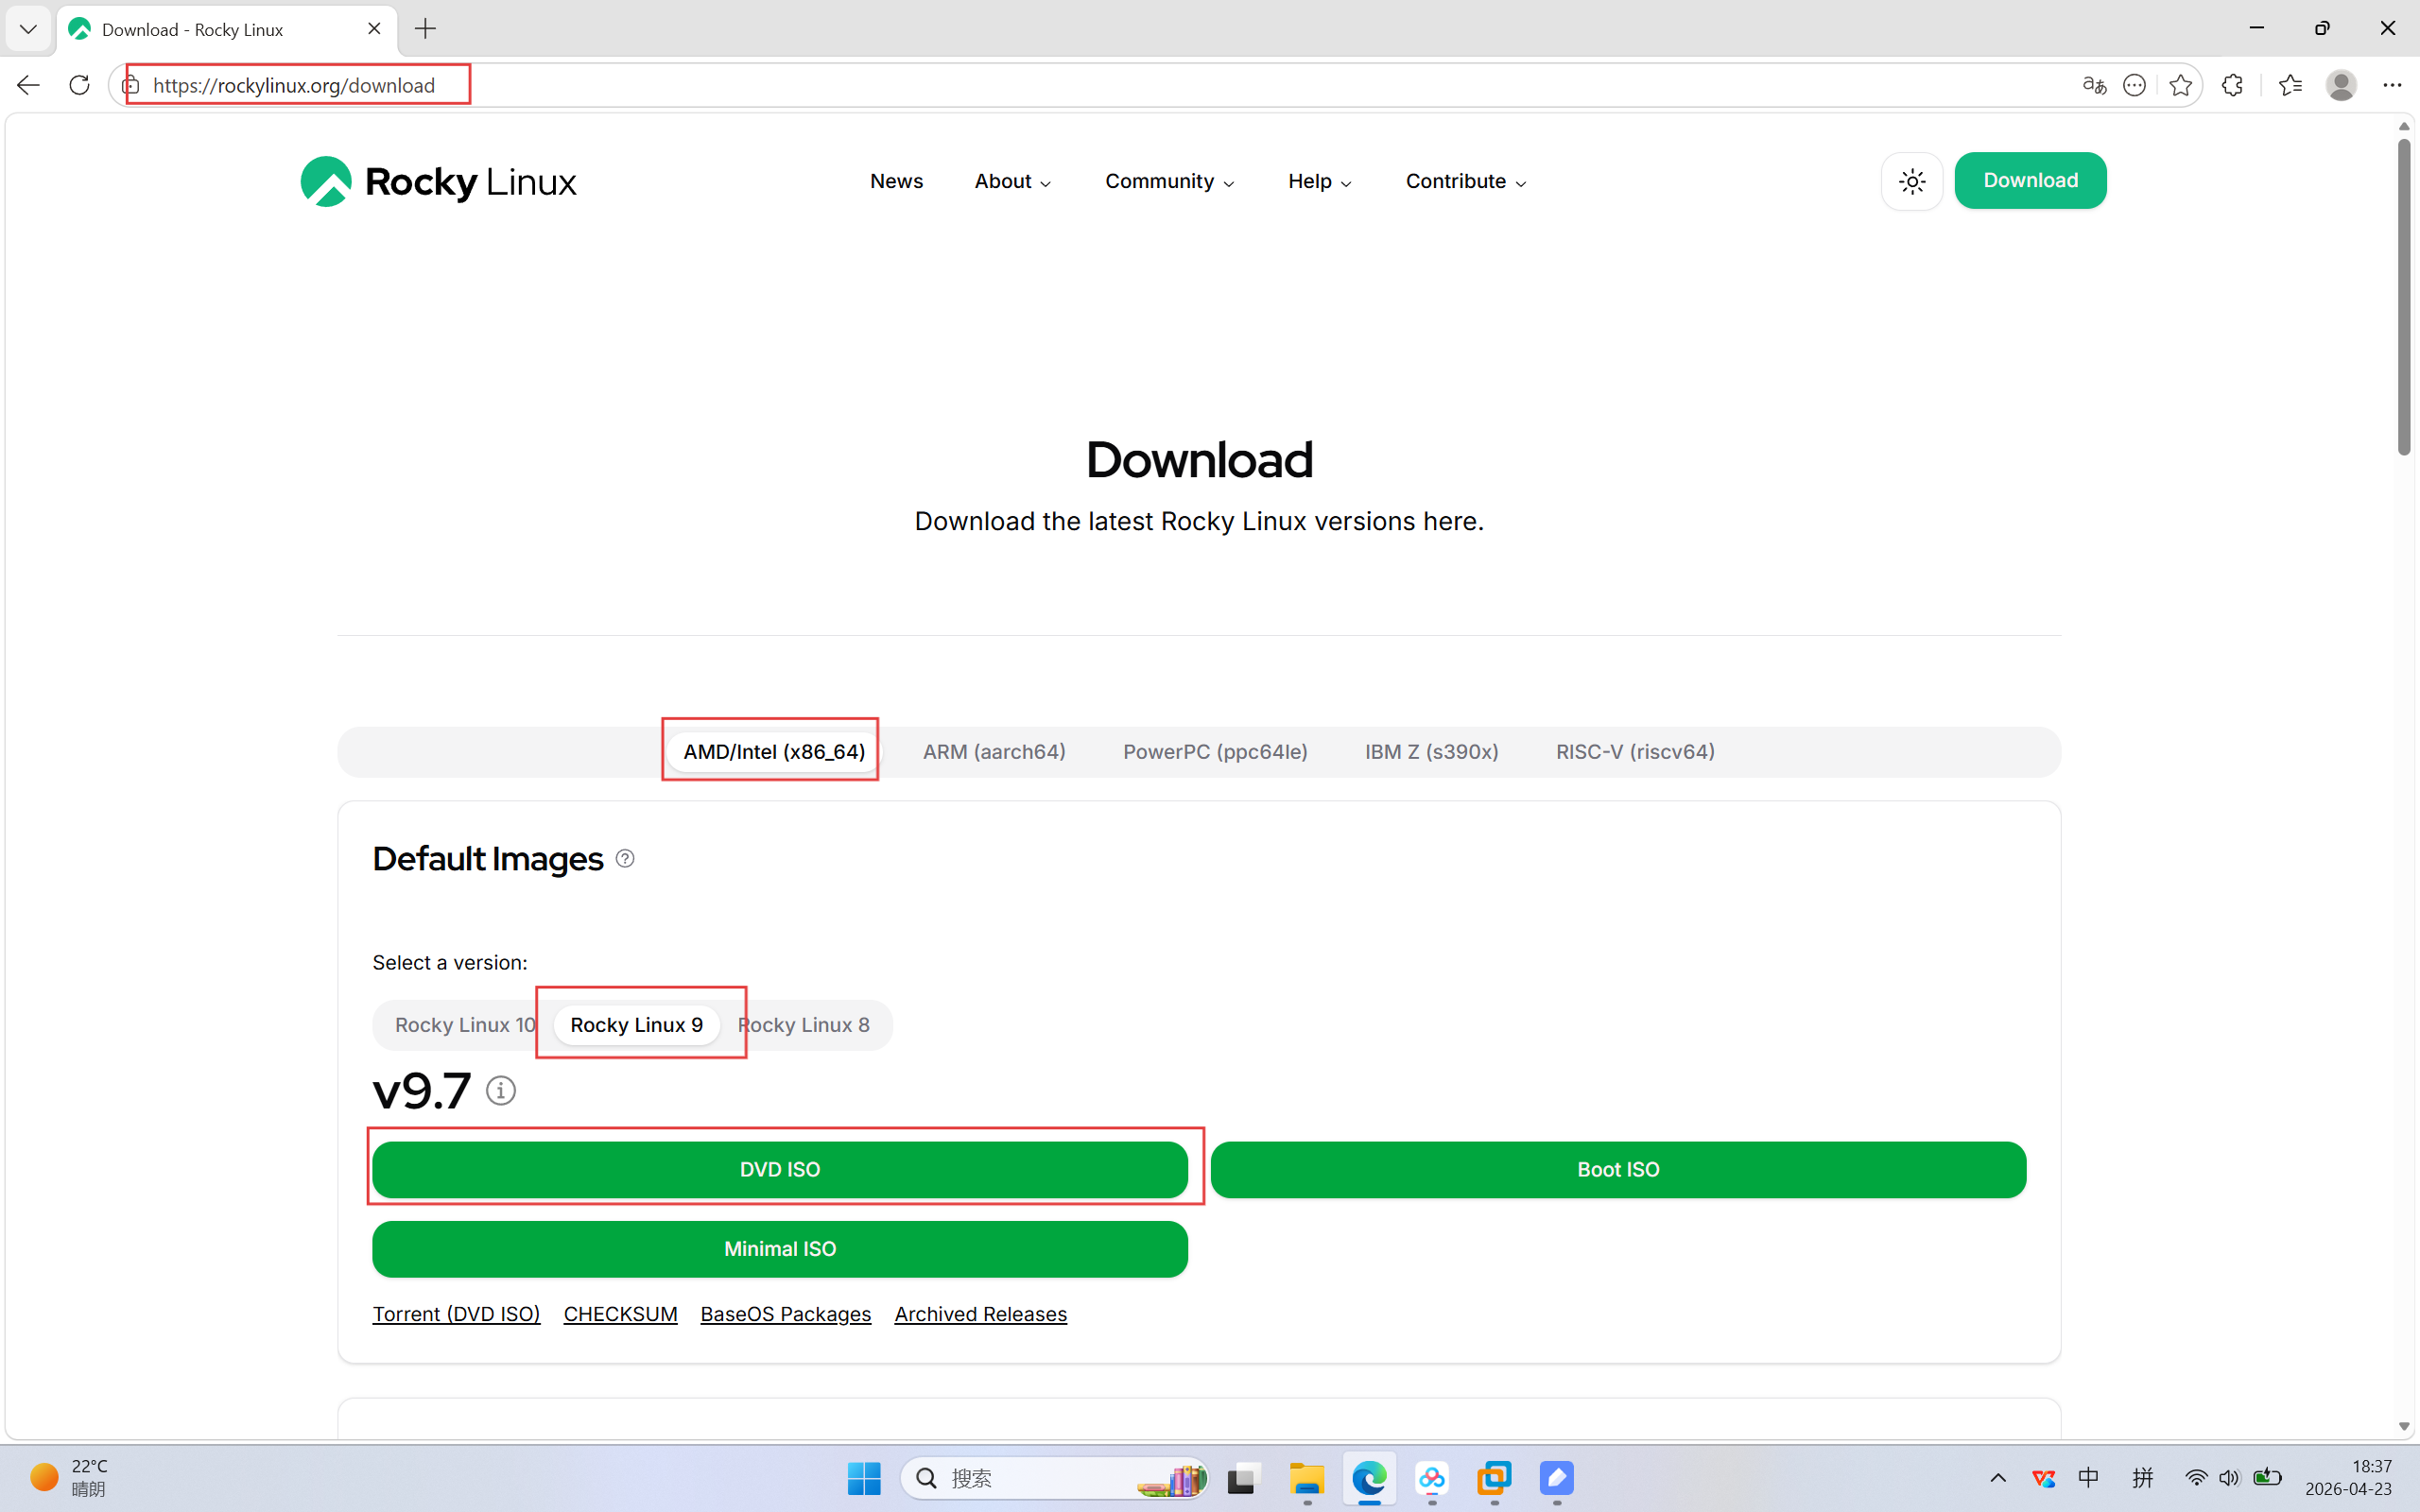This screenshot has width=2420, height=1512.
Task: Open the CHECKSUM link
Action: (620, 1314)
